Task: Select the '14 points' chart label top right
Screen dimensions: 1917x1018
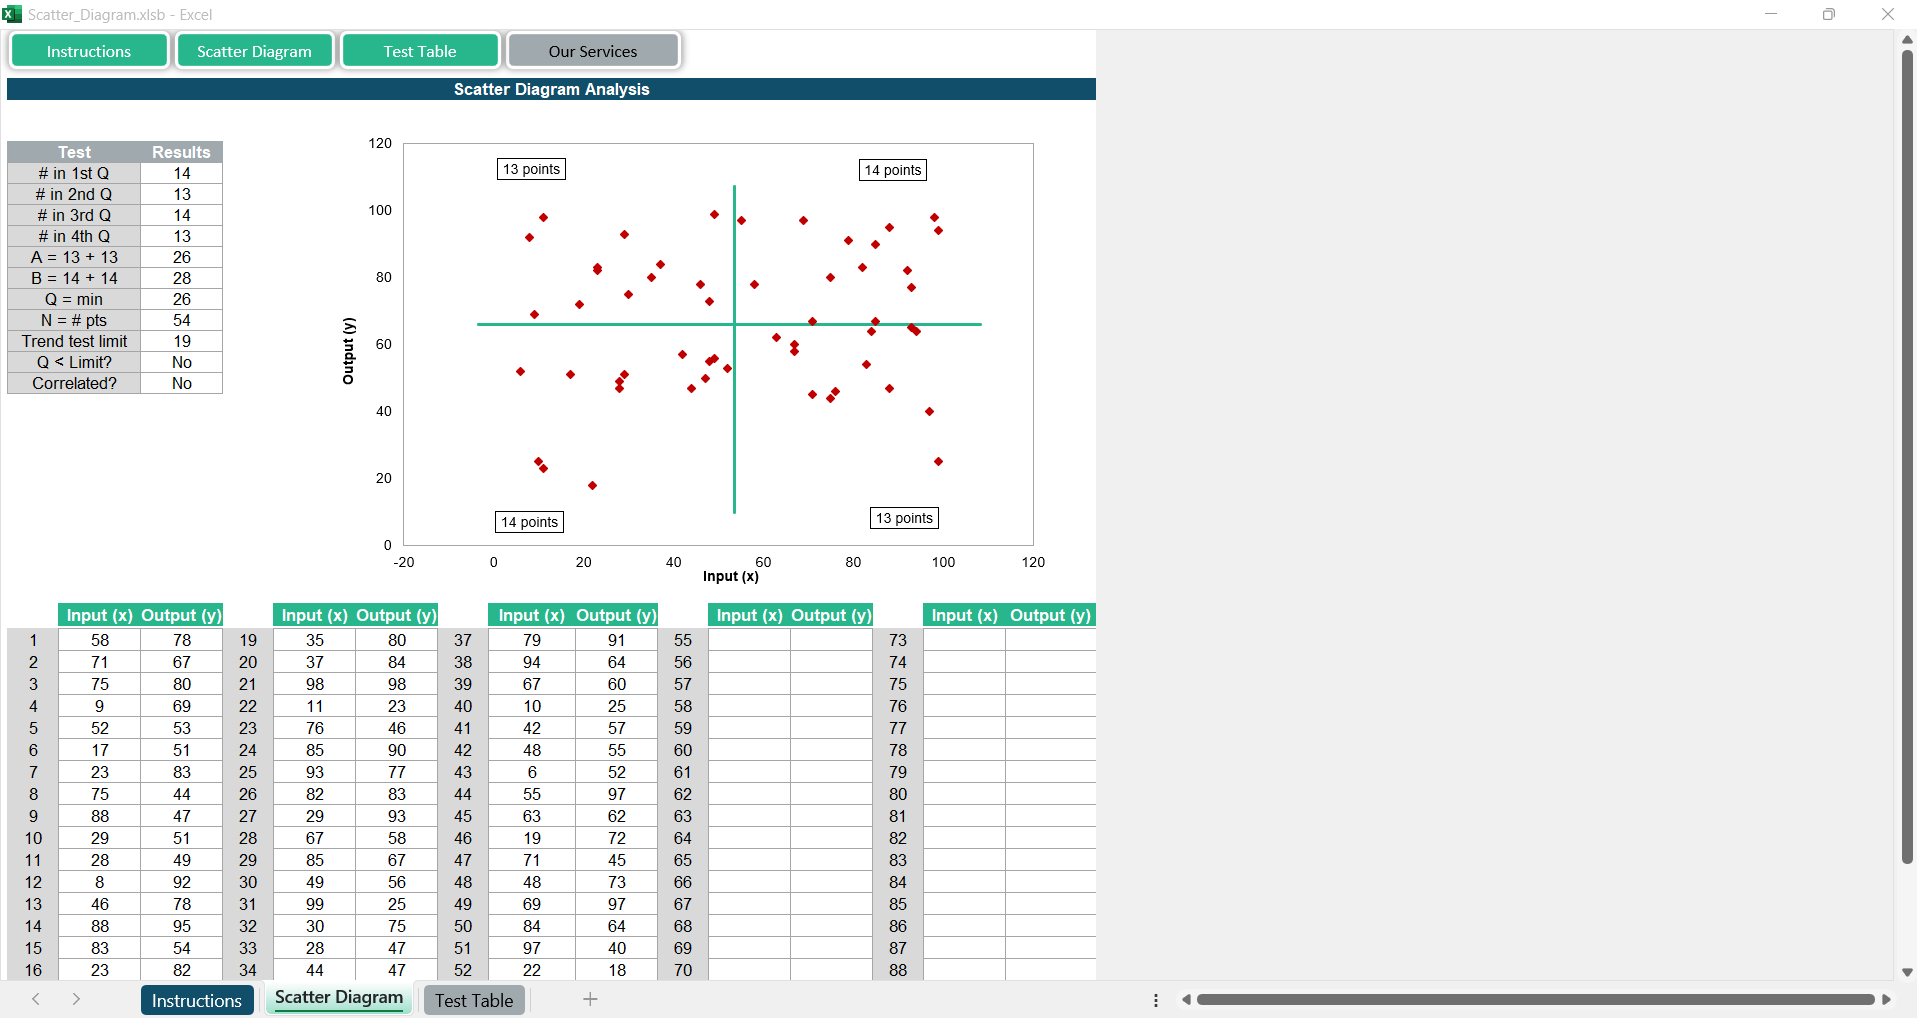Action: tap(892, 170)
